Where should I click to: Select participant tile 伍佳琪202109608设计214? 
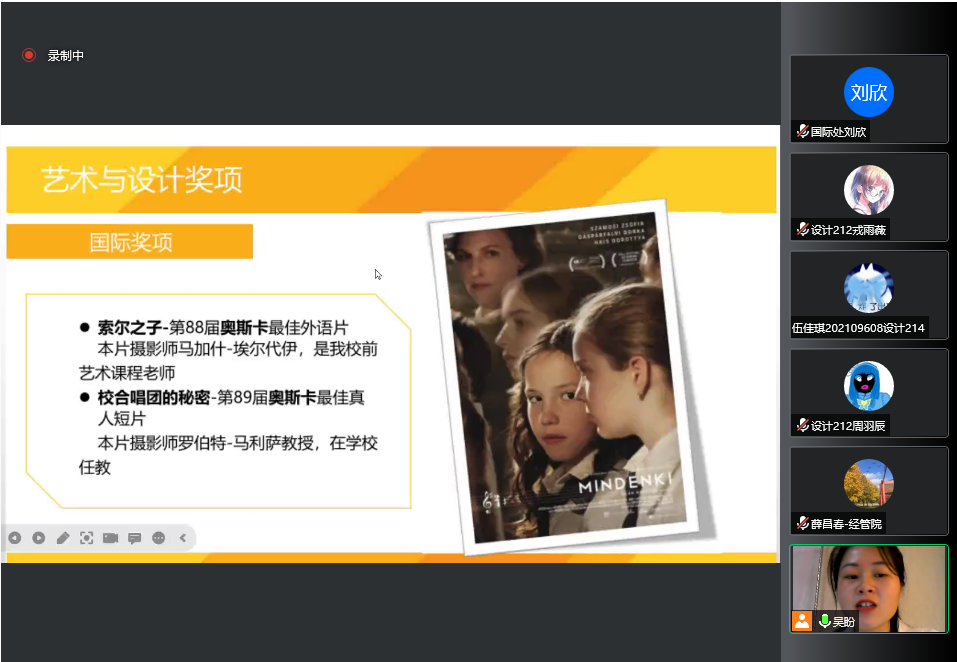point(868,294)
